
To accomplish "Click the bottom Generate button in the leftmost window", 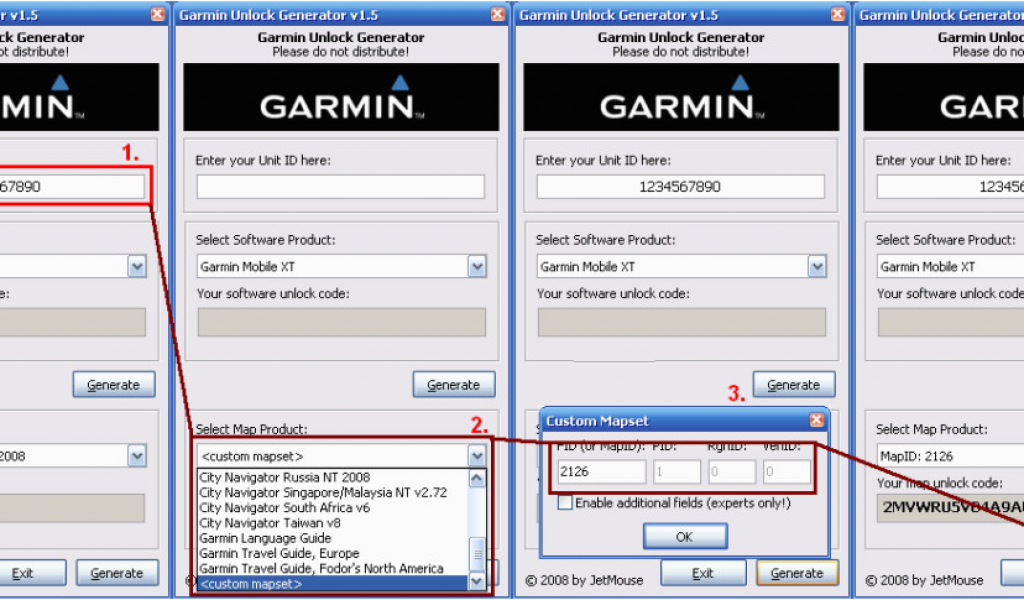I will (x=118, y=573).
